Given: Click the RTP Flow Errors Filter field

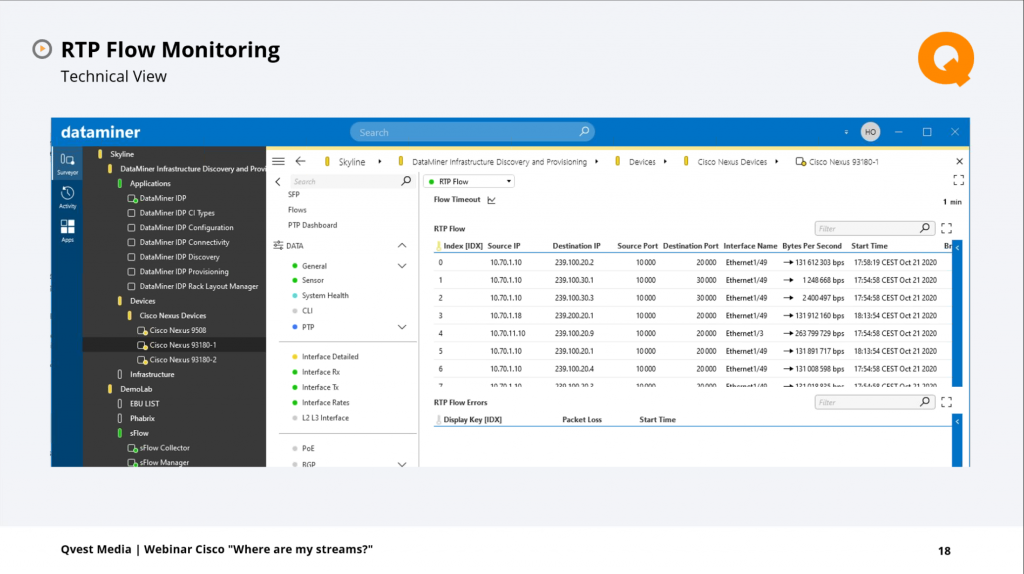Looking at the screenshot, I should (874, 402).
